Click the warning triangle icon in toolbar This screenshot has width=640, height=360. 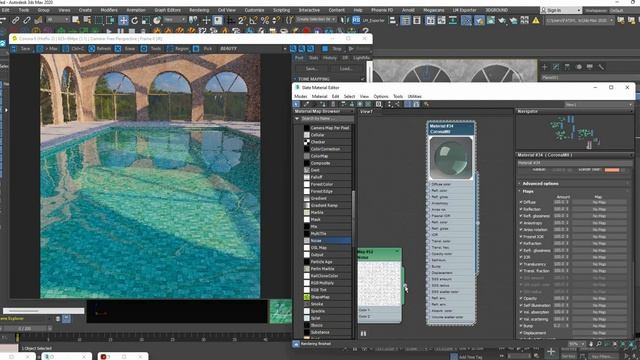536,20
